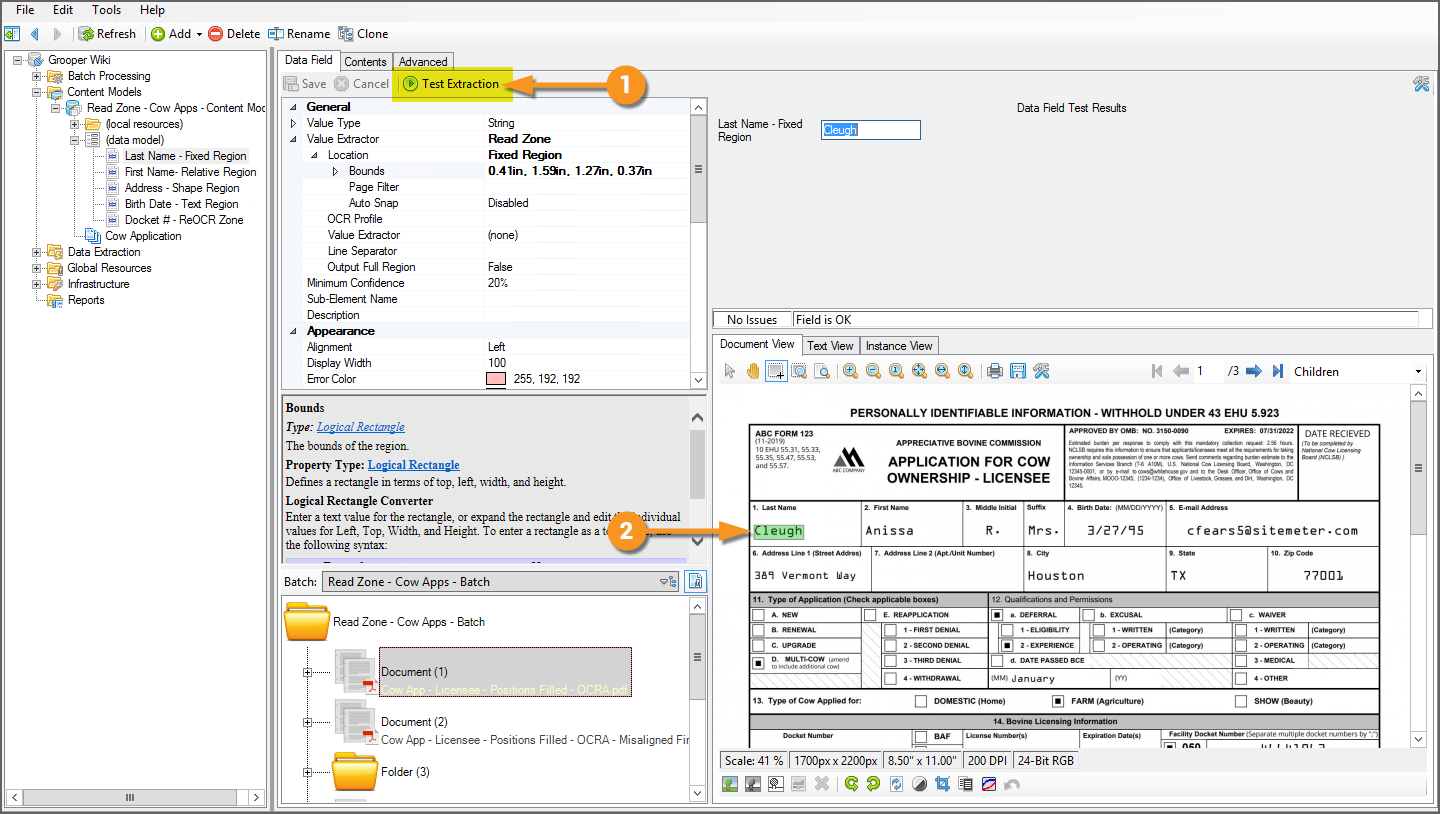Print the document using printer icon
The width and height of the screenshot is (1440, 814).
(994, 371)
